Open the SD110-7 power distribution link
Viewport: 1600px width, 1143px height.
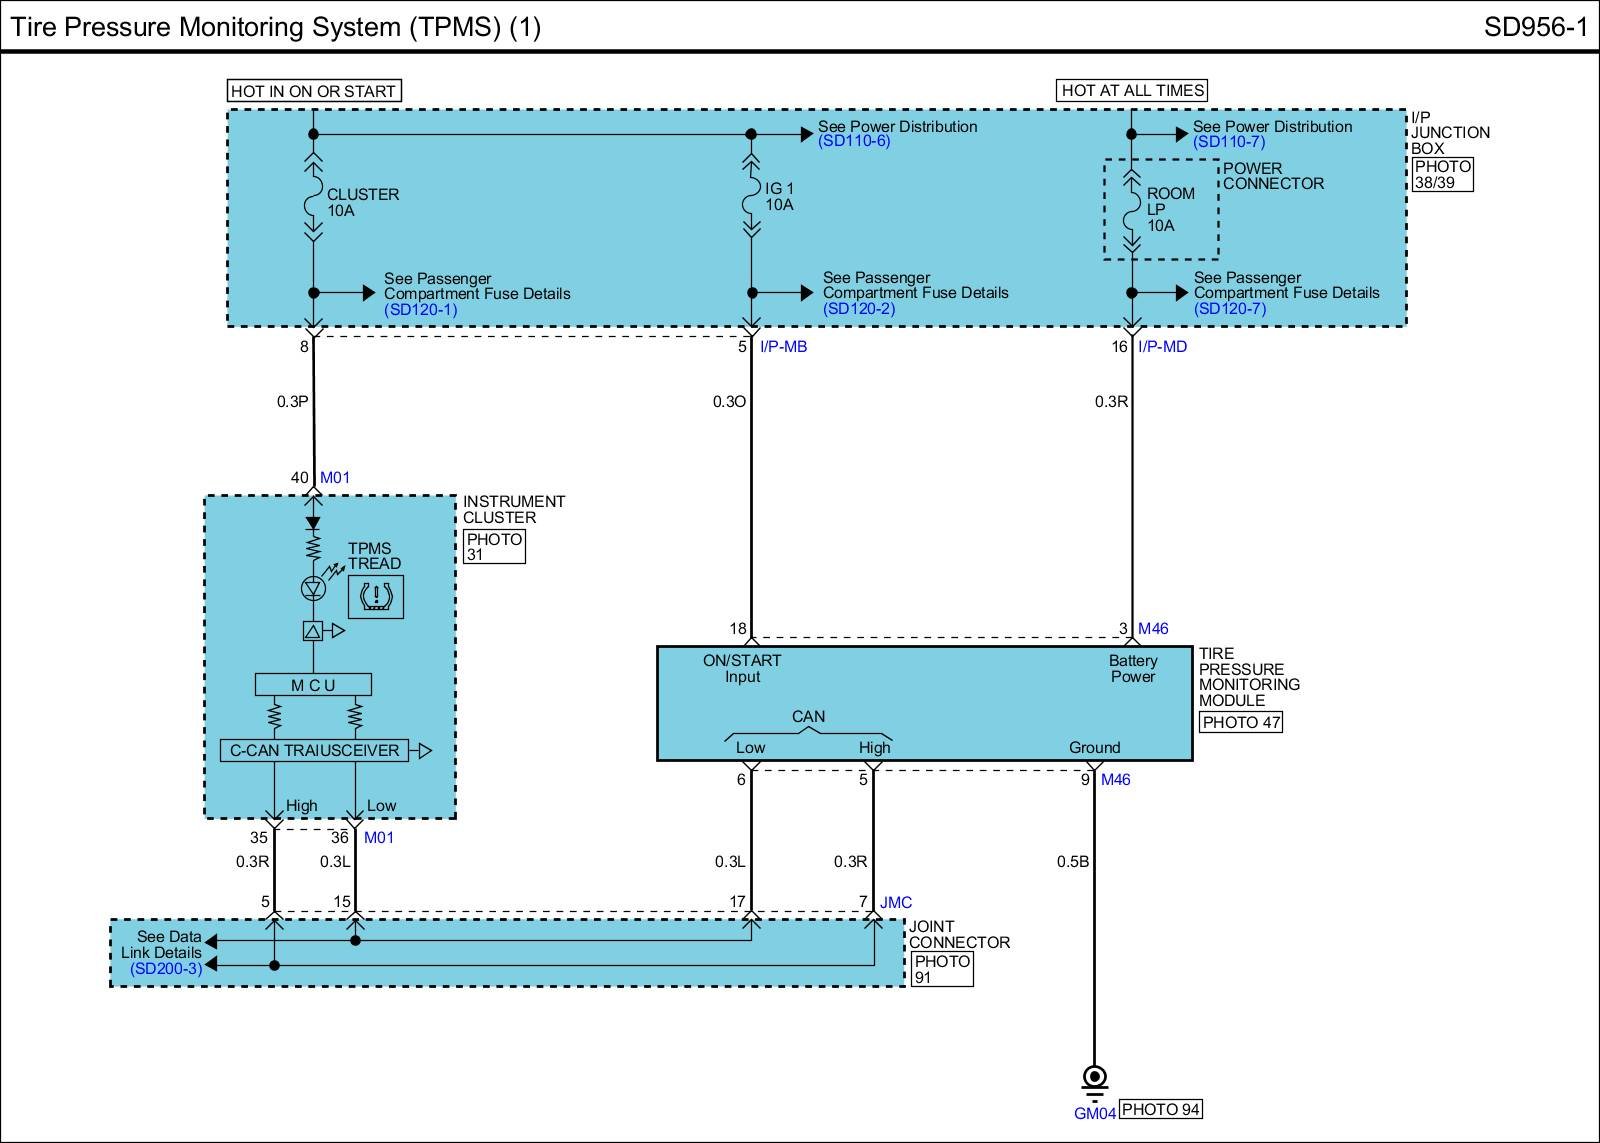pos(1229,142)
